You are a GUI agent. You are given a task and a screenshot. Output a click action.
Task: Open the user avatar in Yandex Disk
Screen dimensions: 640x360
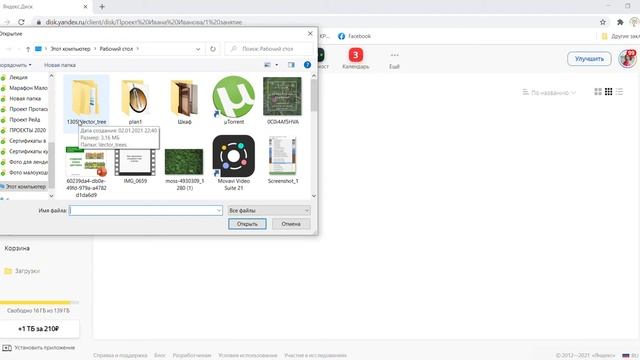click(x=627, y=59)
